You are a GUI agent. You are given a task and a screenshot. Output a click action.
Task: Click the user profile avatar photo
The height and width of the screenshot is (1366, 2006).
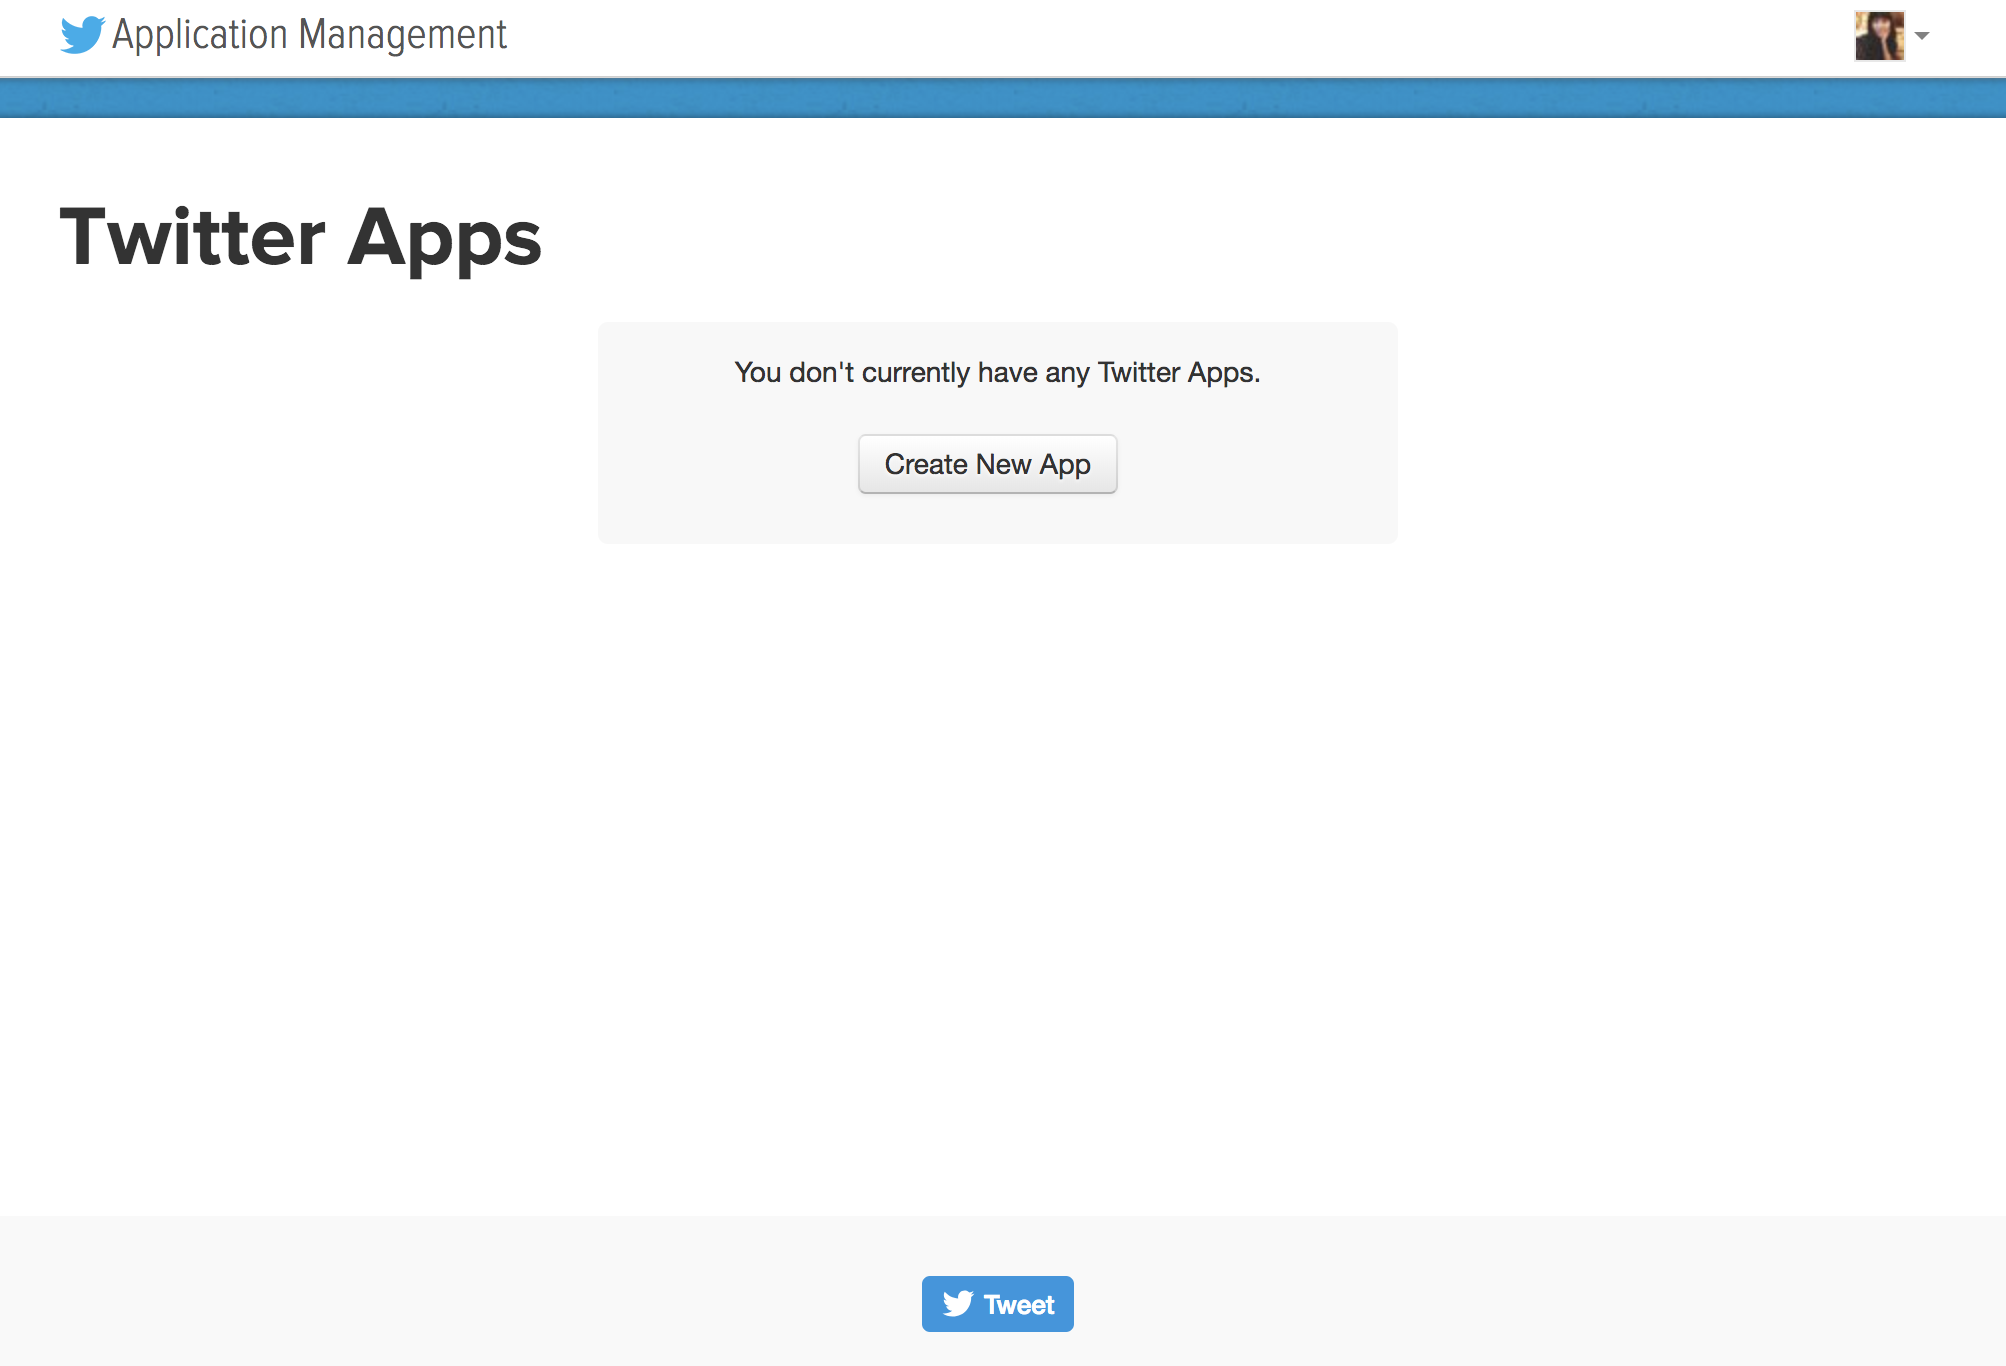[1879, 36]
